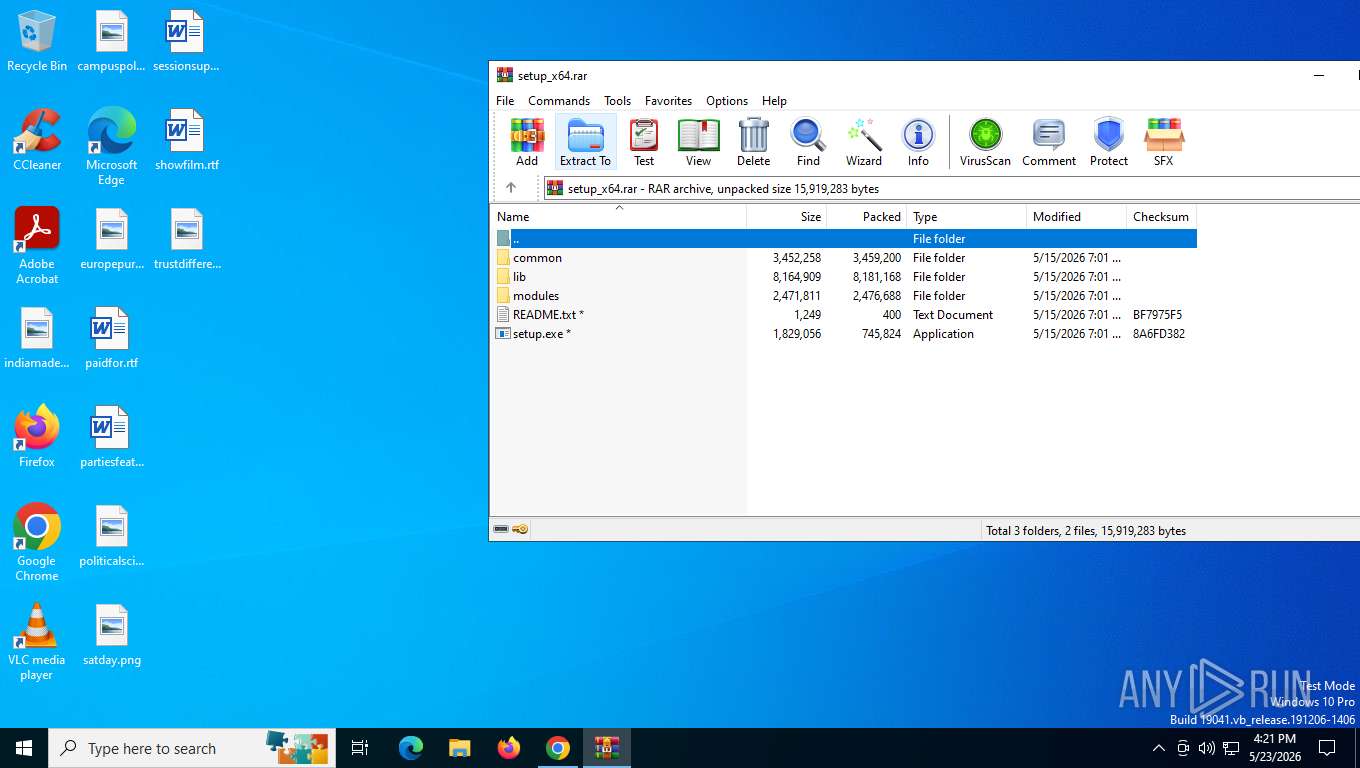Open notification center in taskbar
Image resolution: width=1360 pixels, height=768 pixels.
1327,748
